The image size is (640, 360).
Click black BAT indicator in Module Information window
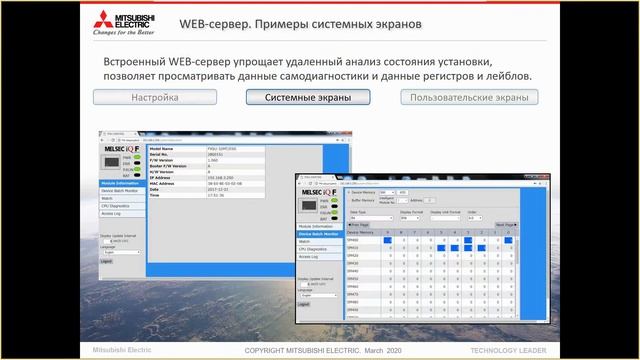[x=137, y=175]
